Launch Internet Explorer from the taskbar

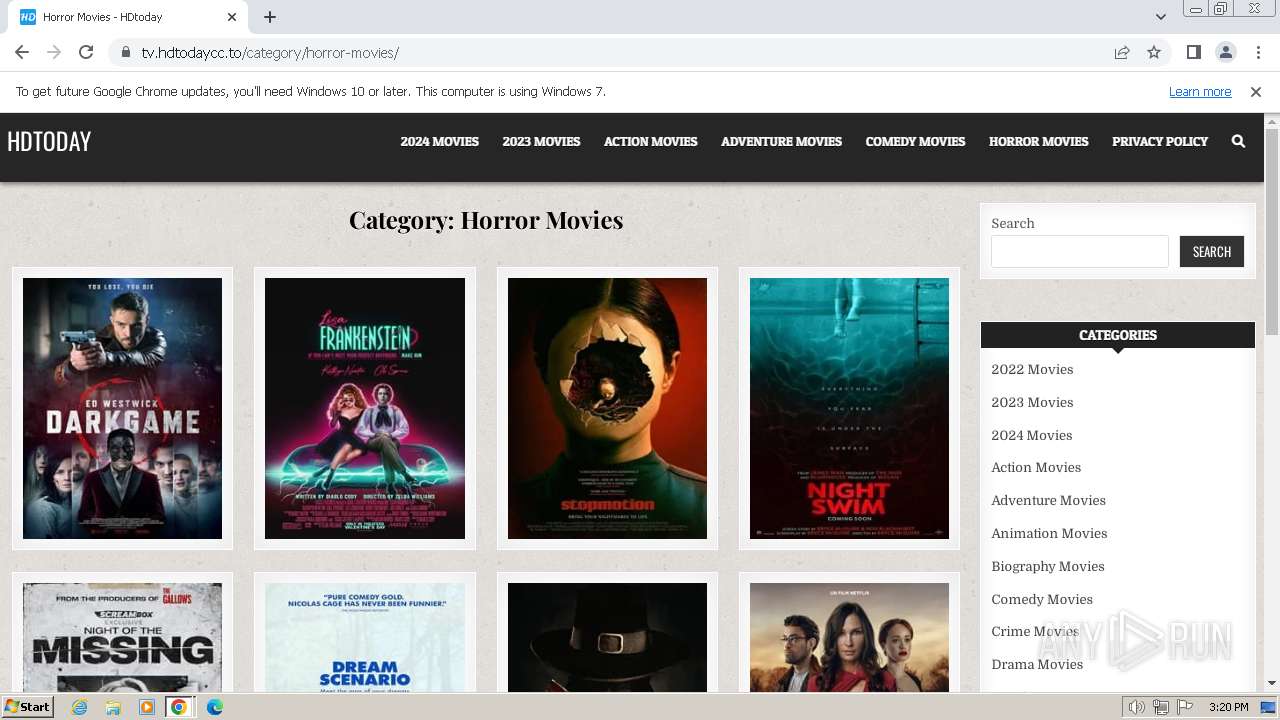pos(79,707)
